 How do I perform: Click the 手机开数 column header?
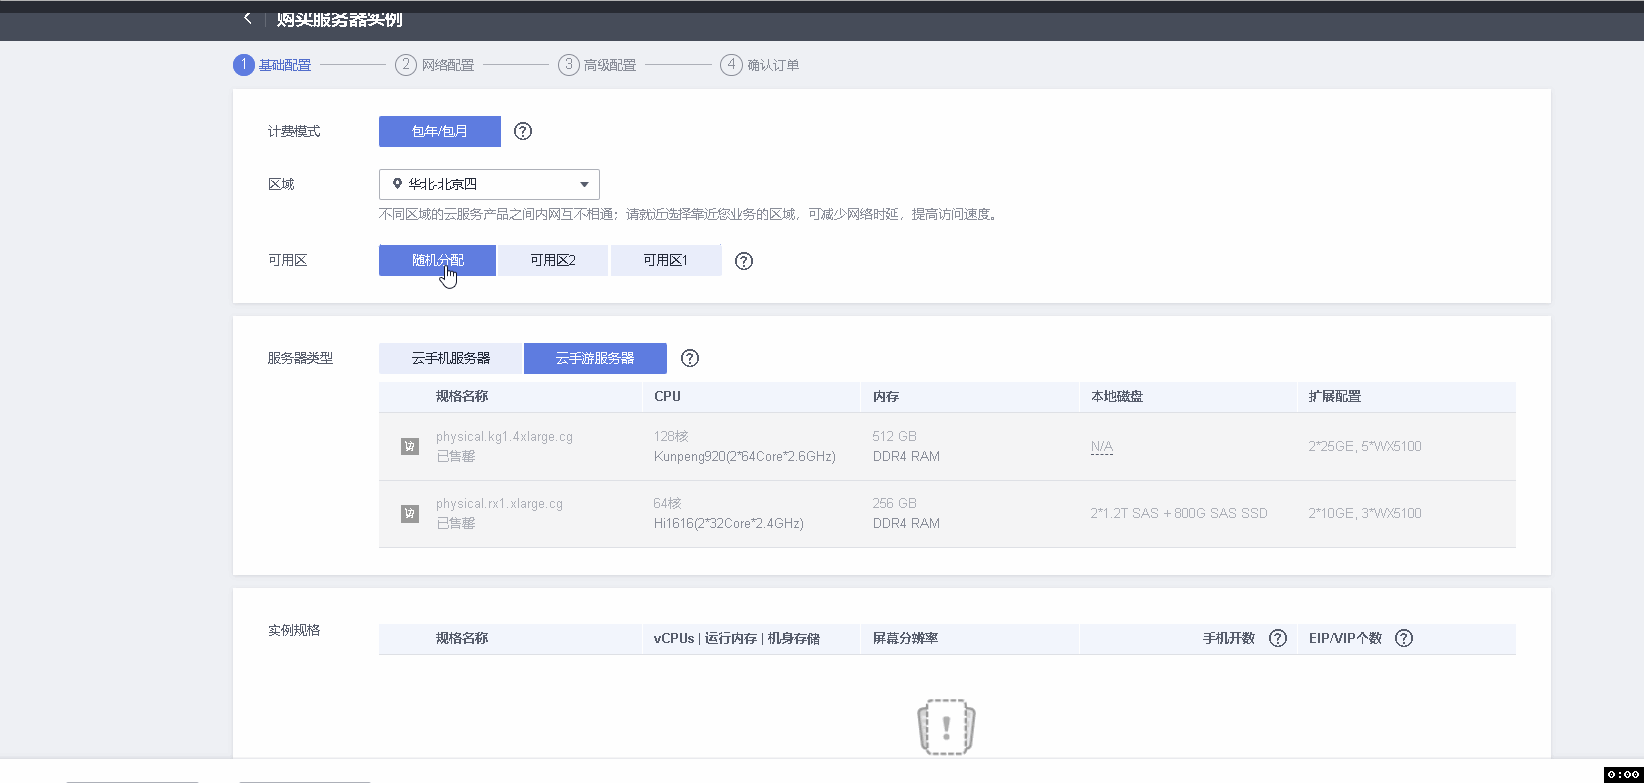1229,638
